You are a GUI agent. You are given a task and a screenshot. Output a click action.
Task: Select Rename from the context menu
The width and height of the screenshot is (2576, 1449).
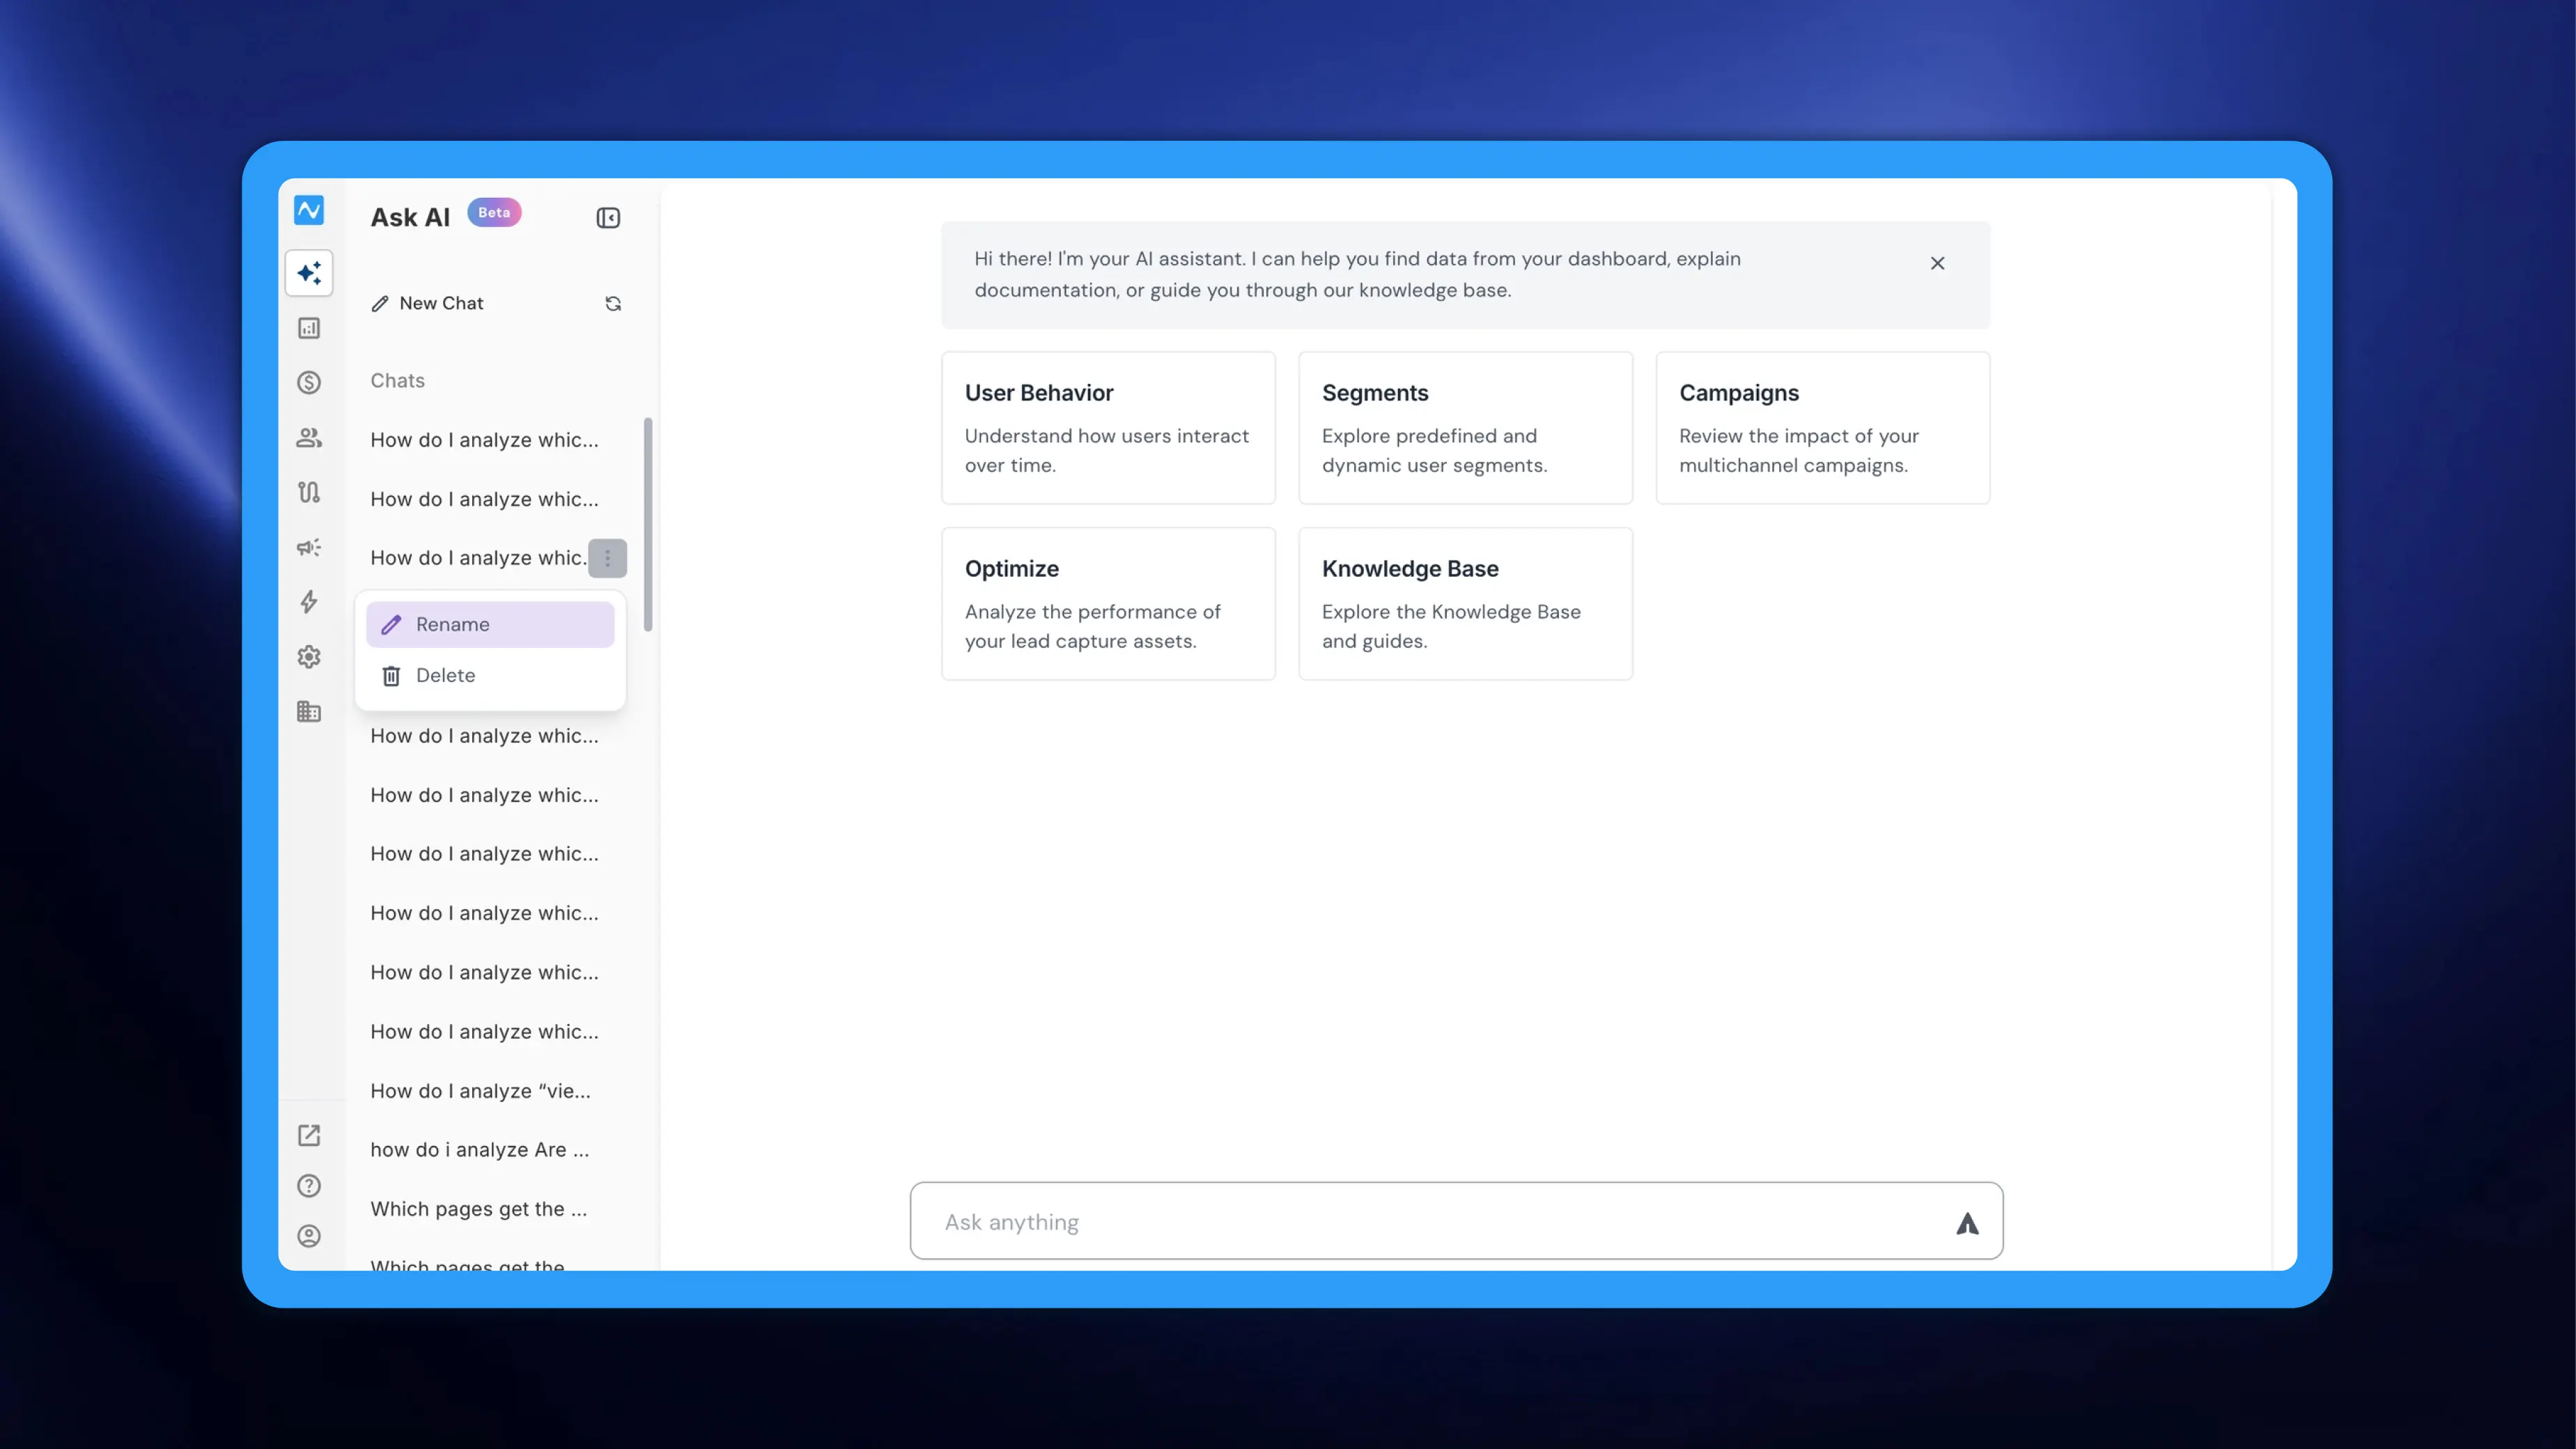coord(490,624)
